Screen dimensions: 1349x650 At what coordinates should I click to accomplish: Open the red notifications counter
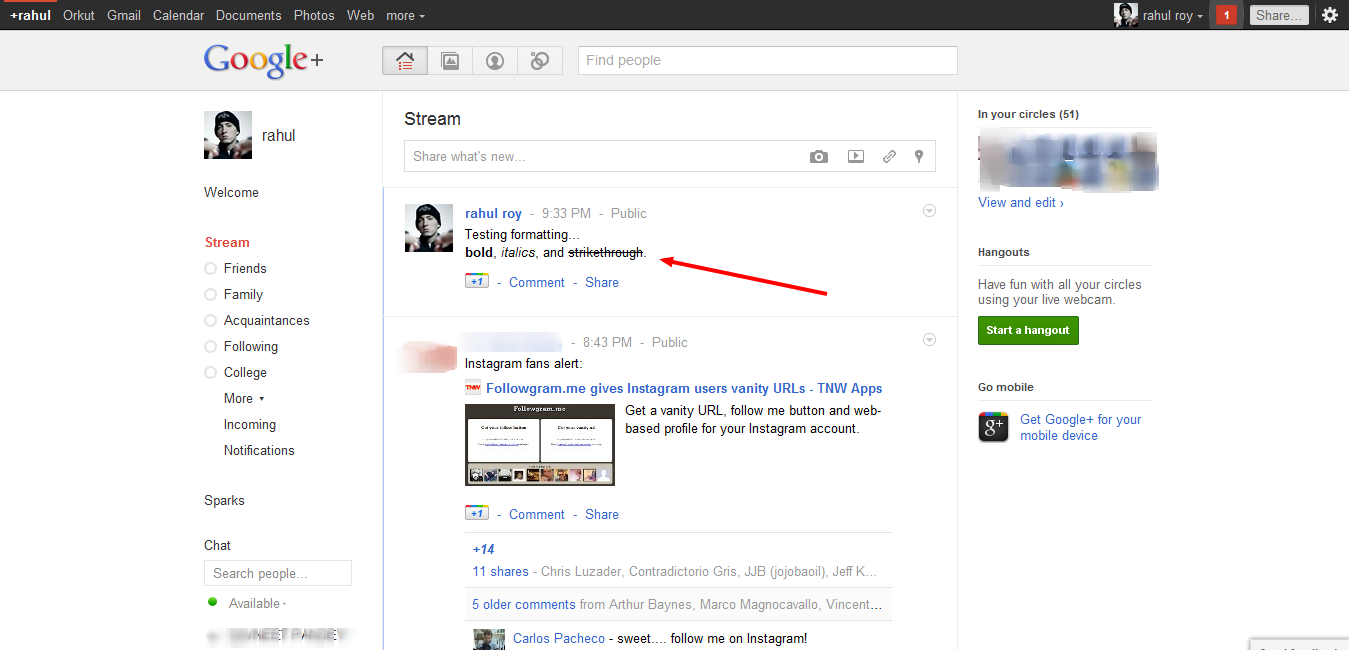1227,15
